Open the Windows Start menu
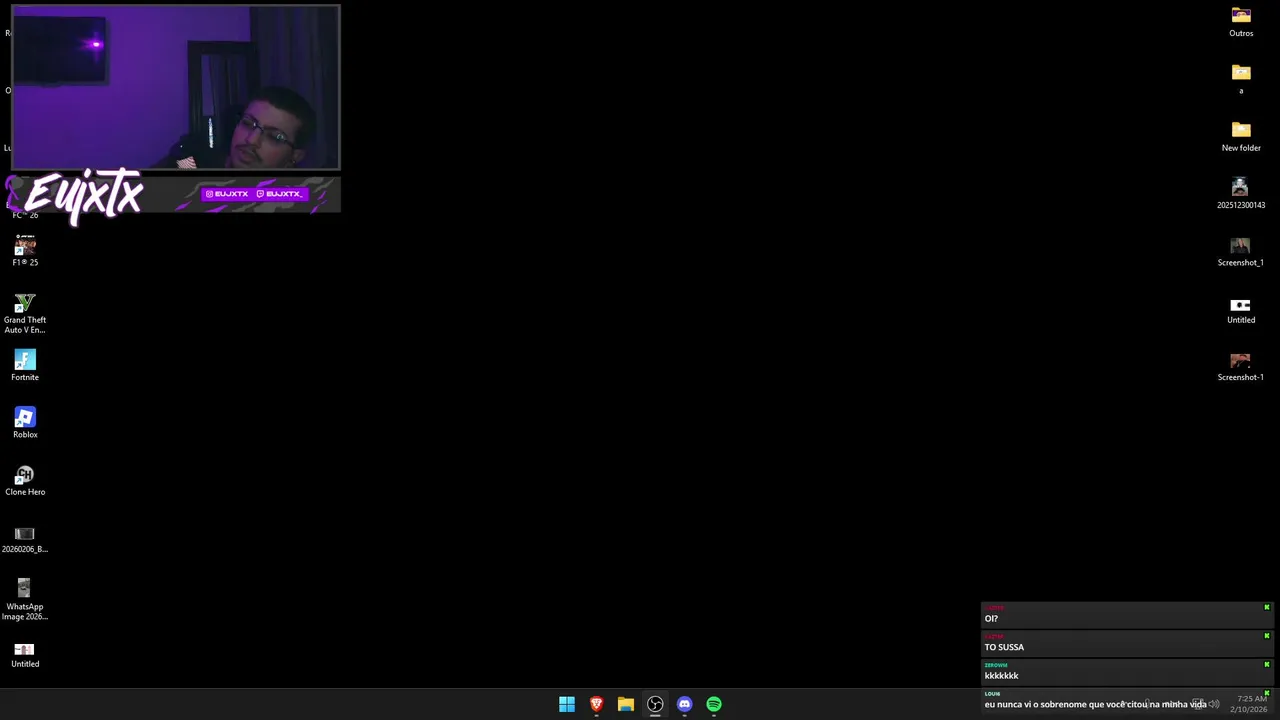Viewport: 1280px width, 720px height. click(x=567, y=704)
